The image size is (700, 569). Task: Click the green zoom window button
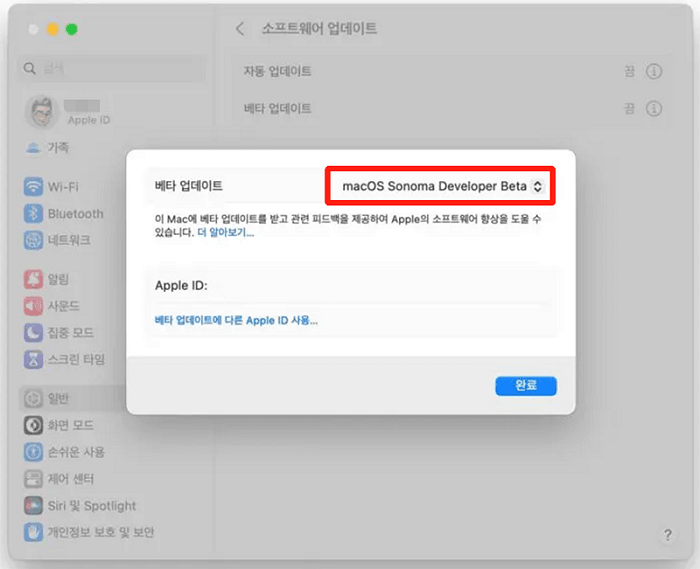point(71,29)
